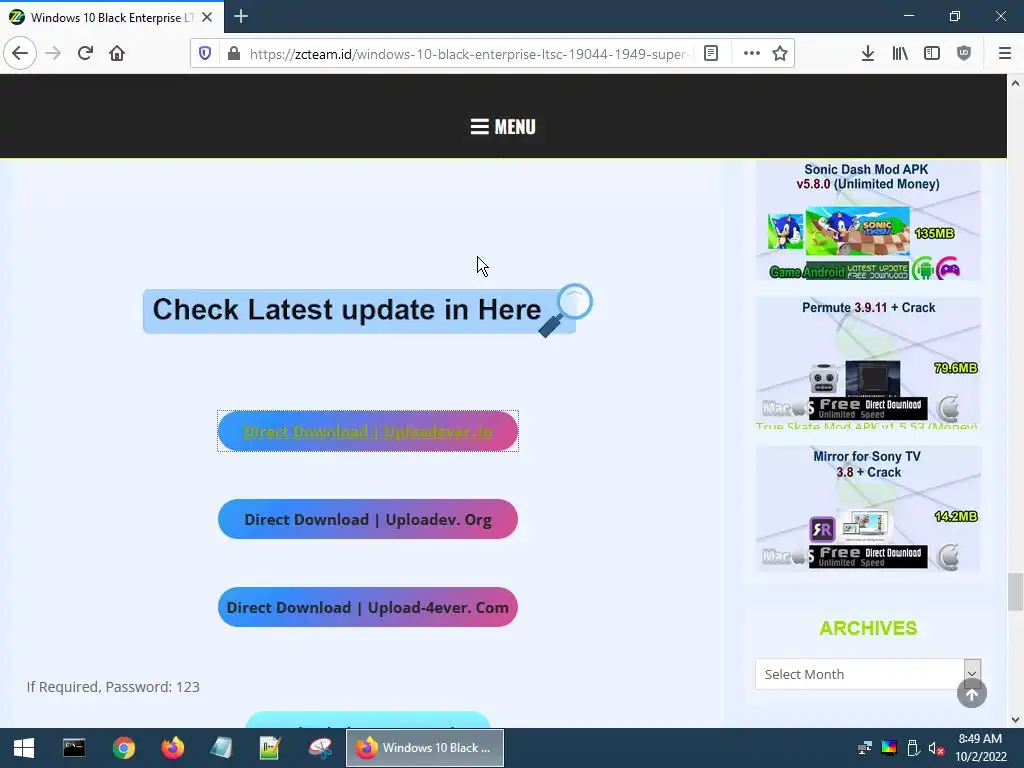Launch pinned Firefox taskbar icon

coord(173,748)
